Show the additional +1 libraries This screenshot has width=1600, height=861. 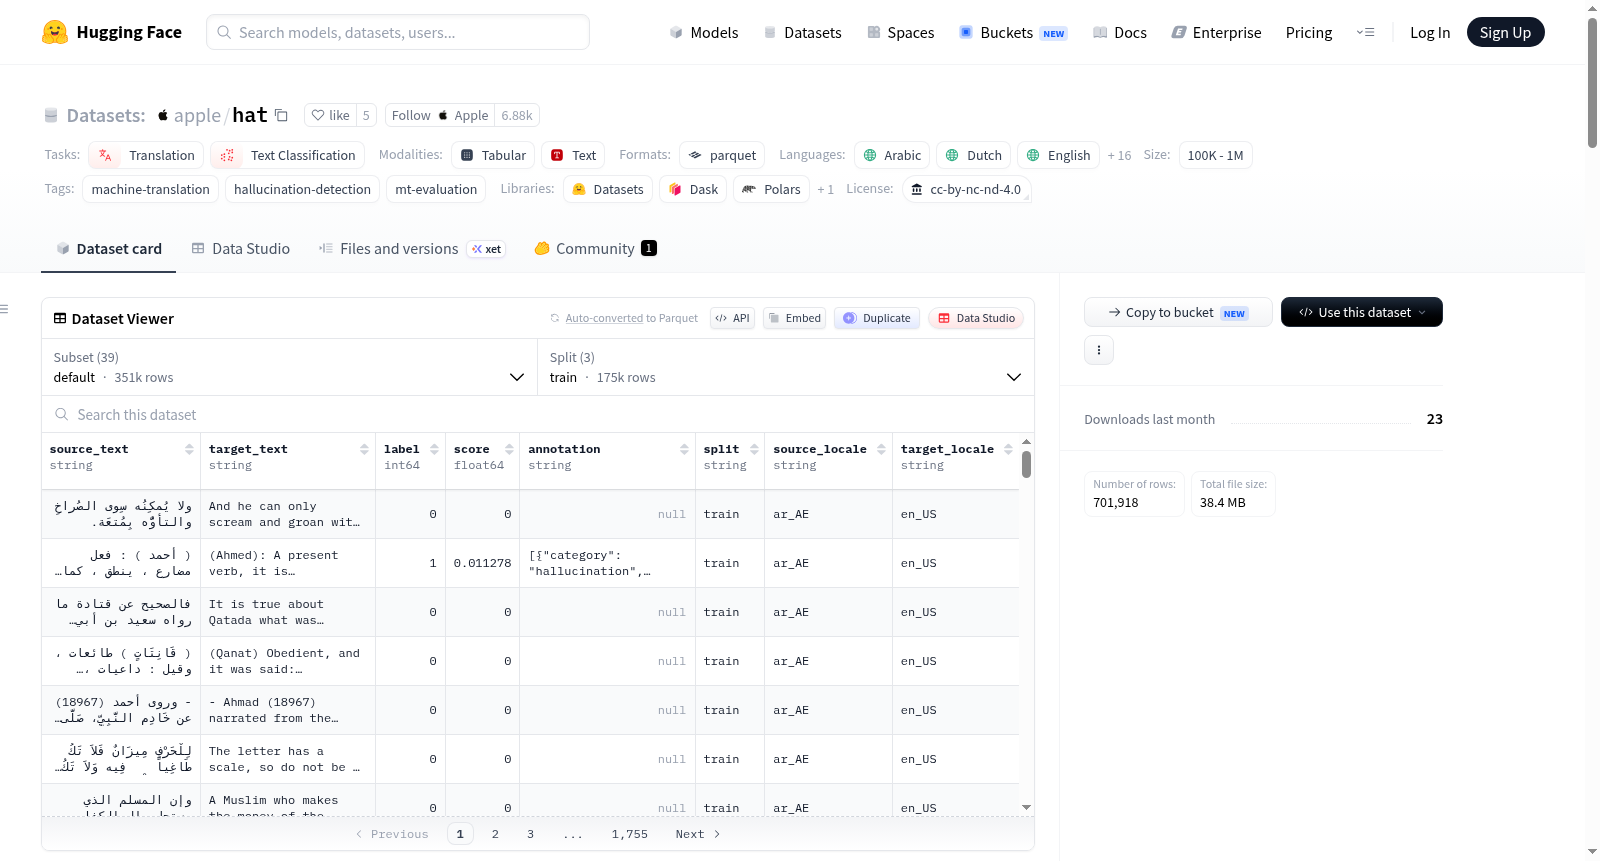(825, 189)
